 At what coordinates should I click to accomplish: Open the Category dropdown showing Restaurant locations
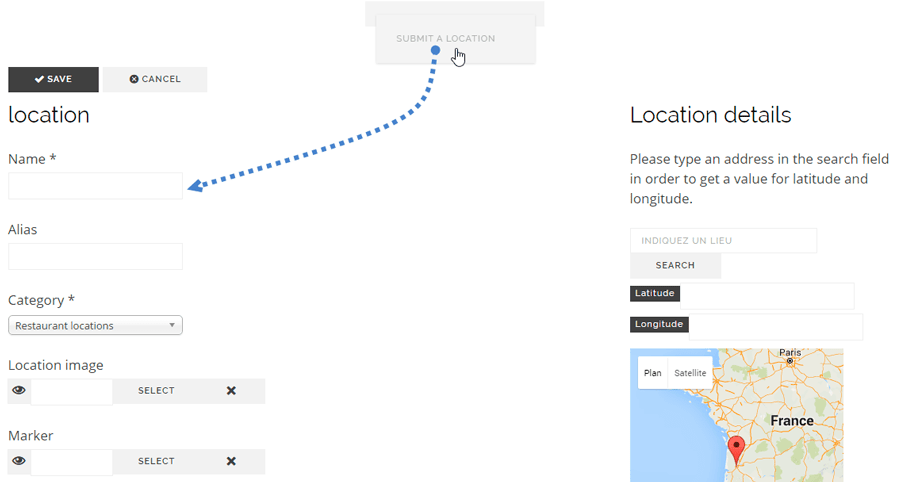(95, 325)
